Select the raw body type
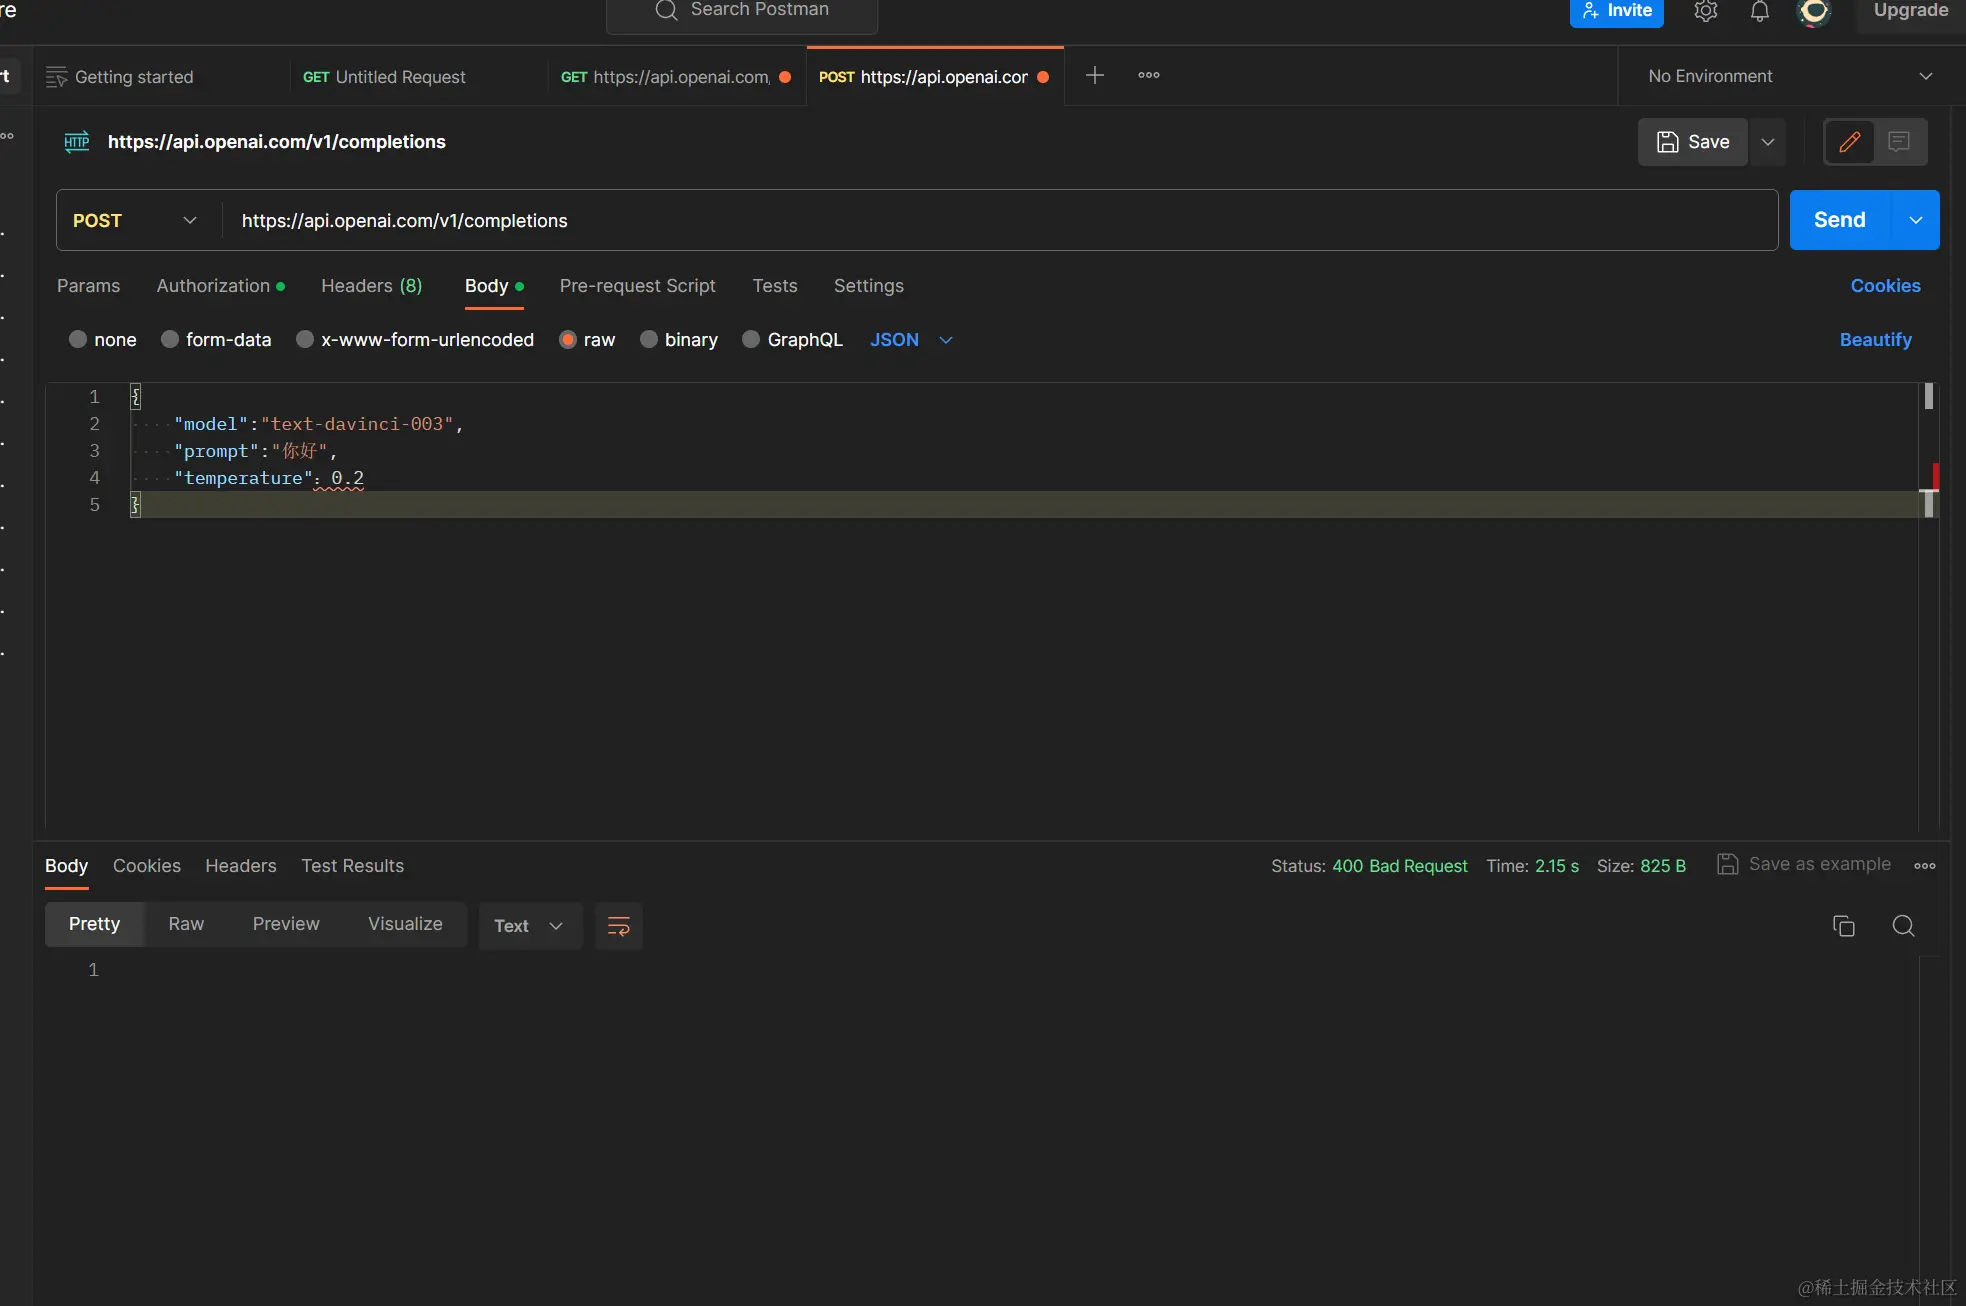 click(568, 339)
